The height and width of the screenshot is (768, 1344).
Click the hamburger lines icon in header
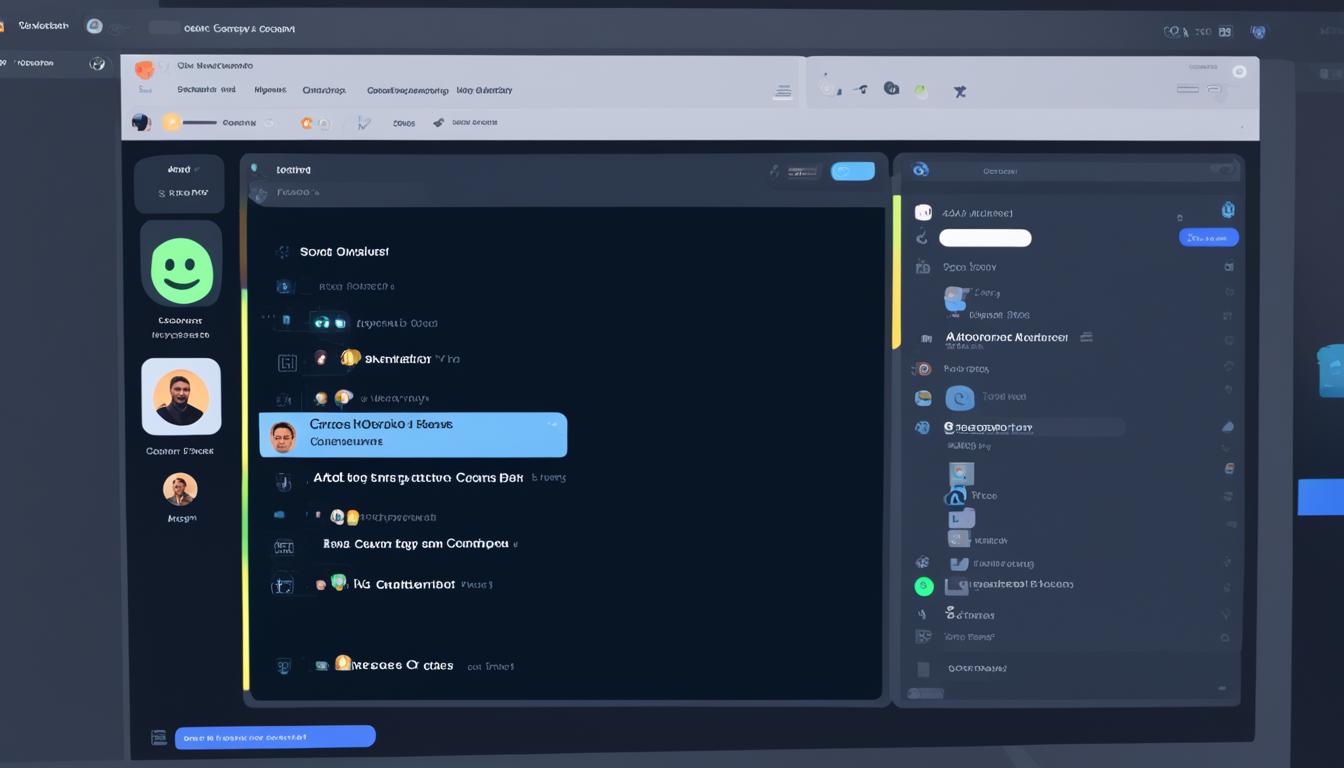click(783, 92)
